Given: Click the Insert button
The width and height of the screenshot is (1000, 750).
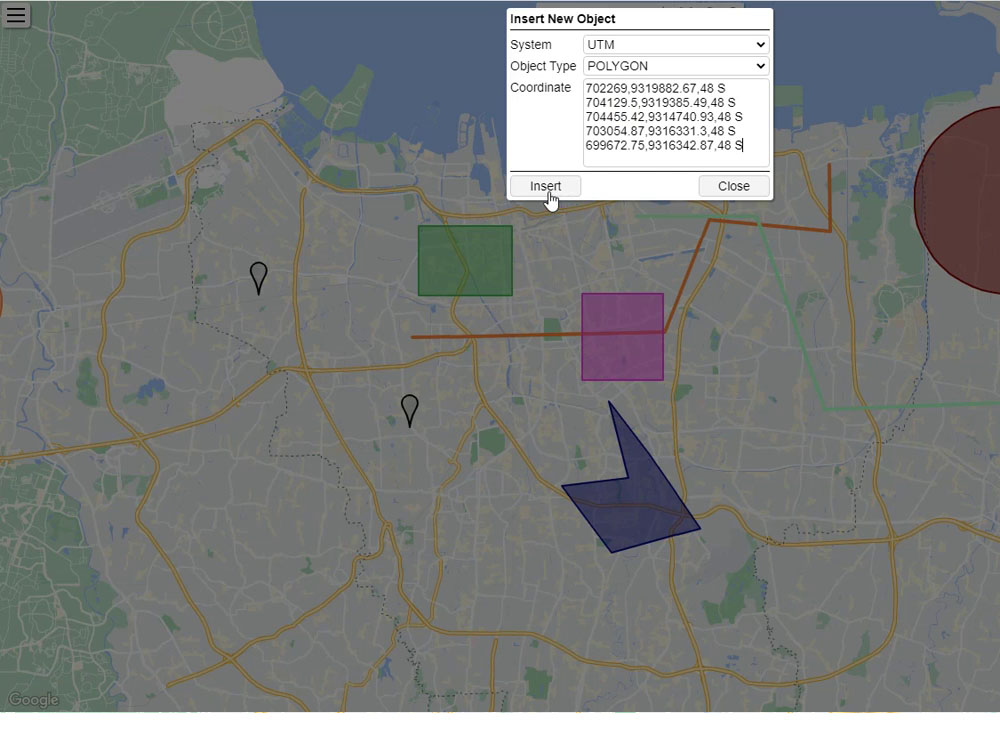Looking at the screenshot, I should coord(545,186).
